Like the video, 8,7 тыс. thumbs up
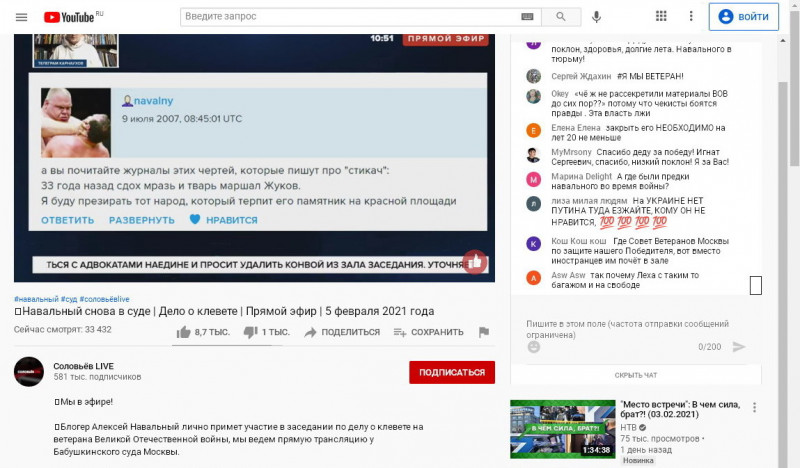800x468 pixels. 203,332
